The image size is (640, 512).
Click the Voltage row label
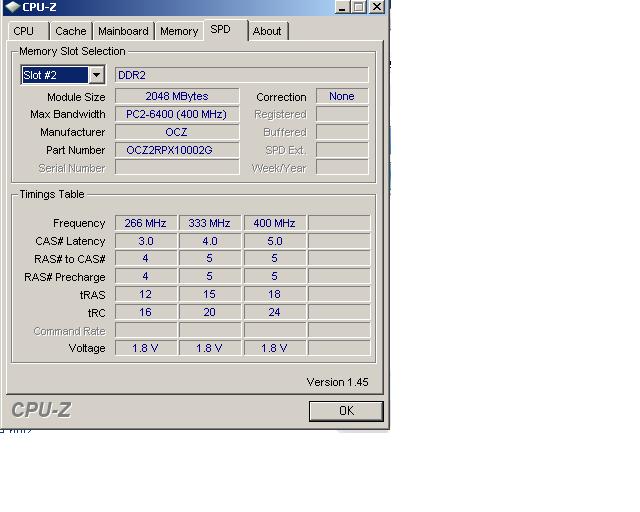pyautogui.click(x=87, y=348)
